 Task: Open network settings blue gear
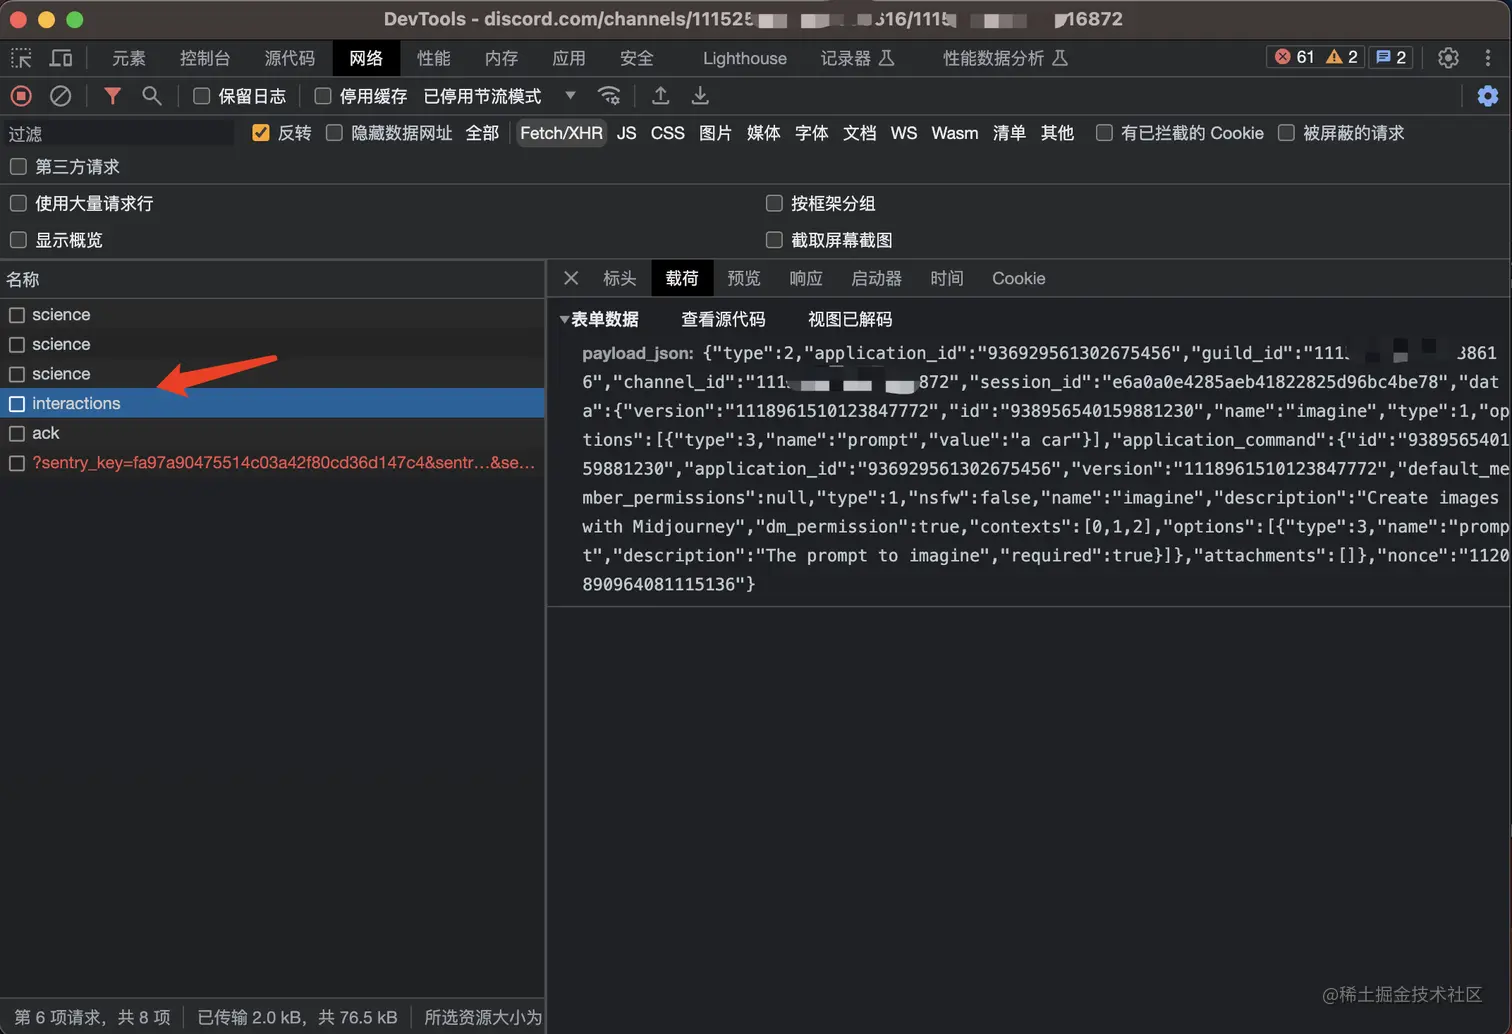(x=1488, y=96)
